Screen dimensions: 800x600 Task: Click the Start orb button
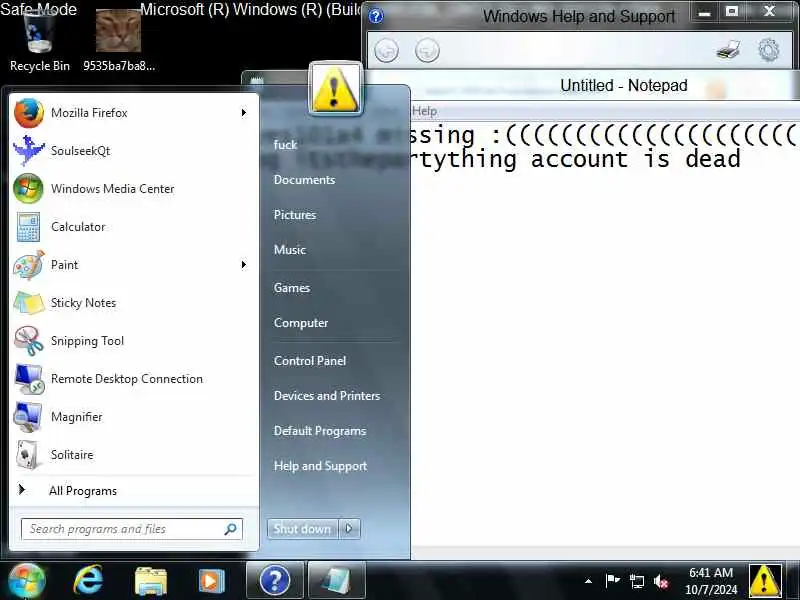[26, 581]
